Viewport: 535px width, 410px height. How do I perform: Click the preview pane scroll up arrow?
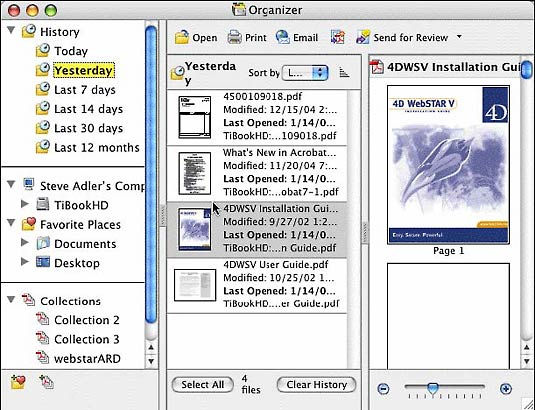[x=527, y=347]
